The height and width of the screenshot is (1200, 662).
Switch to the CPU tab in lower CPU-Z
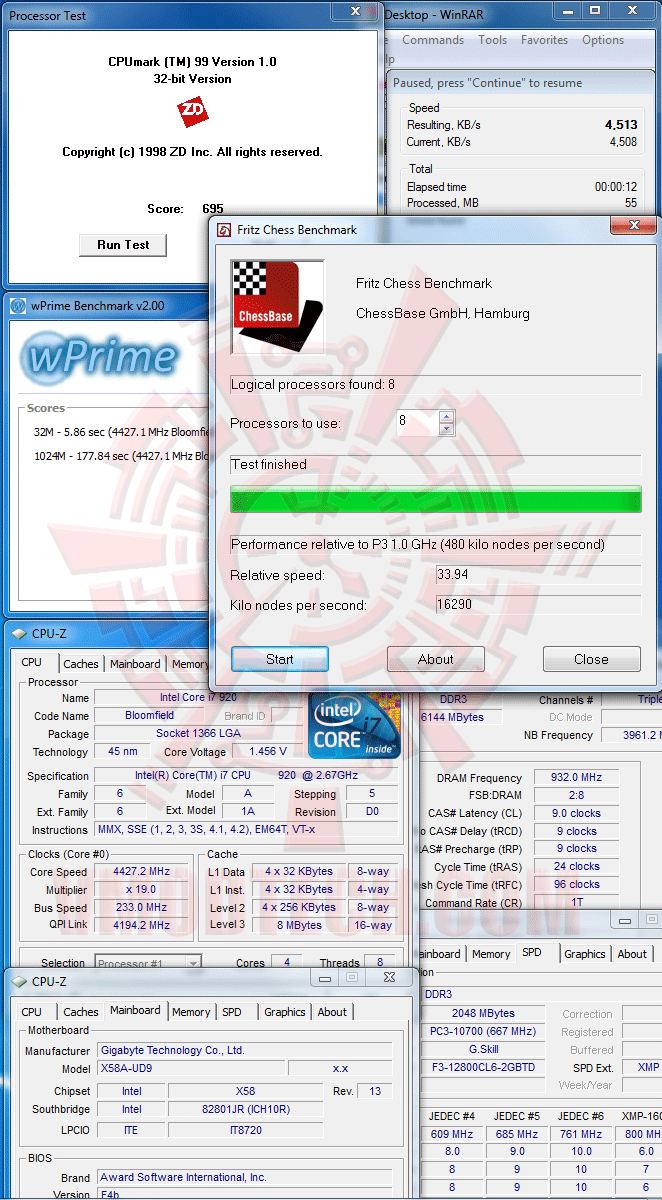click(x=32, y=1012)
